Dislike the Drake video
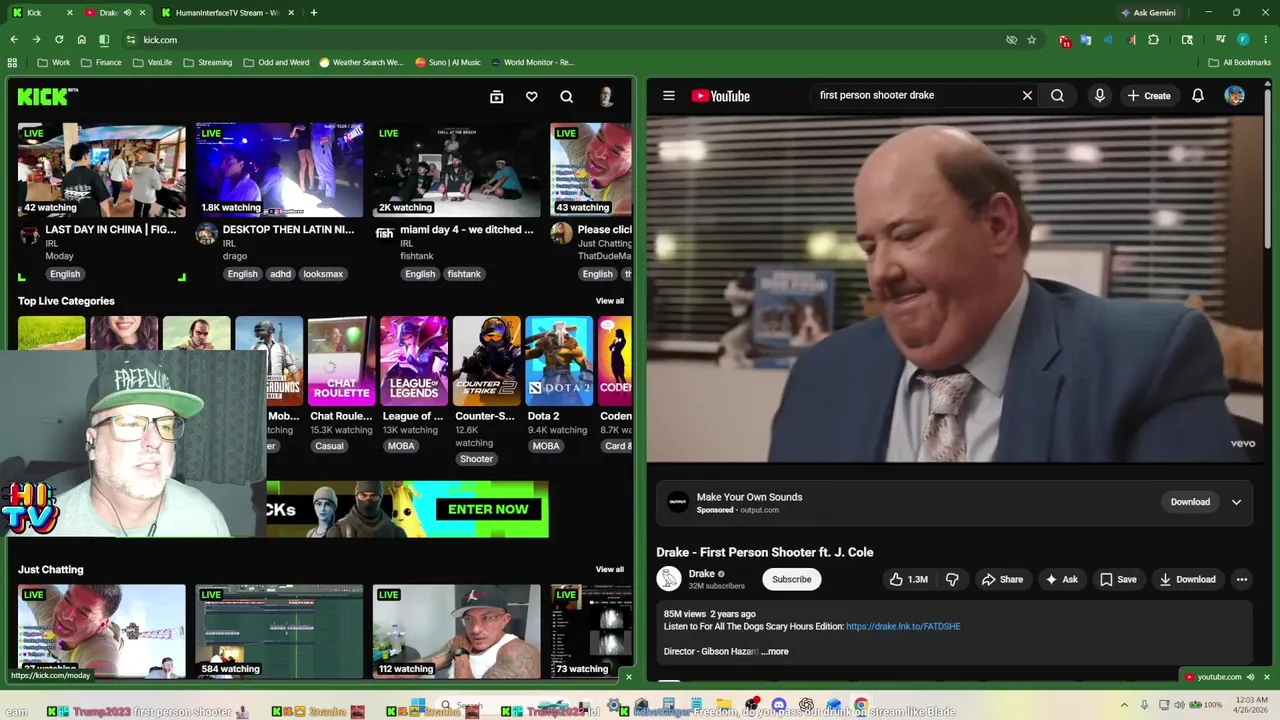The image size is (1280, 720). click(x=952, y=579)
